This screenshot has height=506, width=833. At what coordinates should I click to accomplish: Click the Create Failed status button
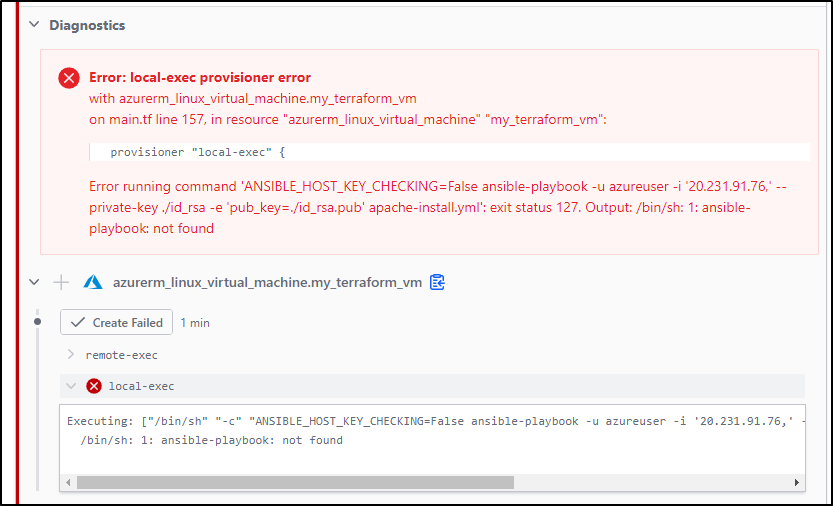(116, 322)
